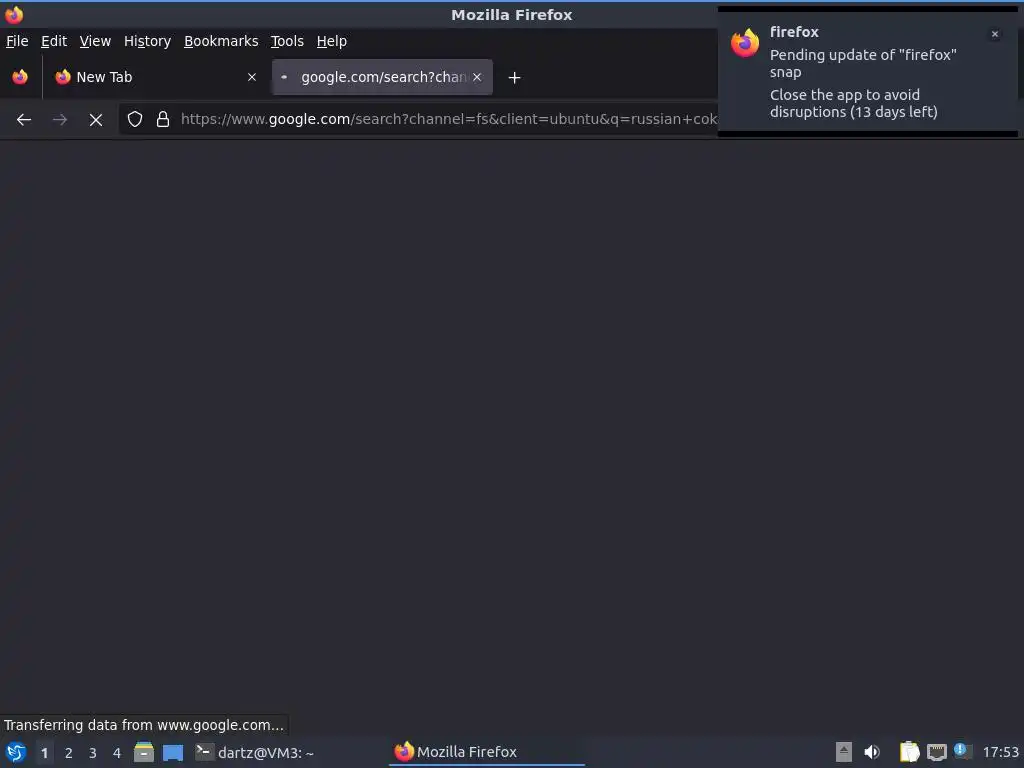Go back to the previous page
The height and width of the screenshot is (768, 1024).
click(x=24, y=120)
